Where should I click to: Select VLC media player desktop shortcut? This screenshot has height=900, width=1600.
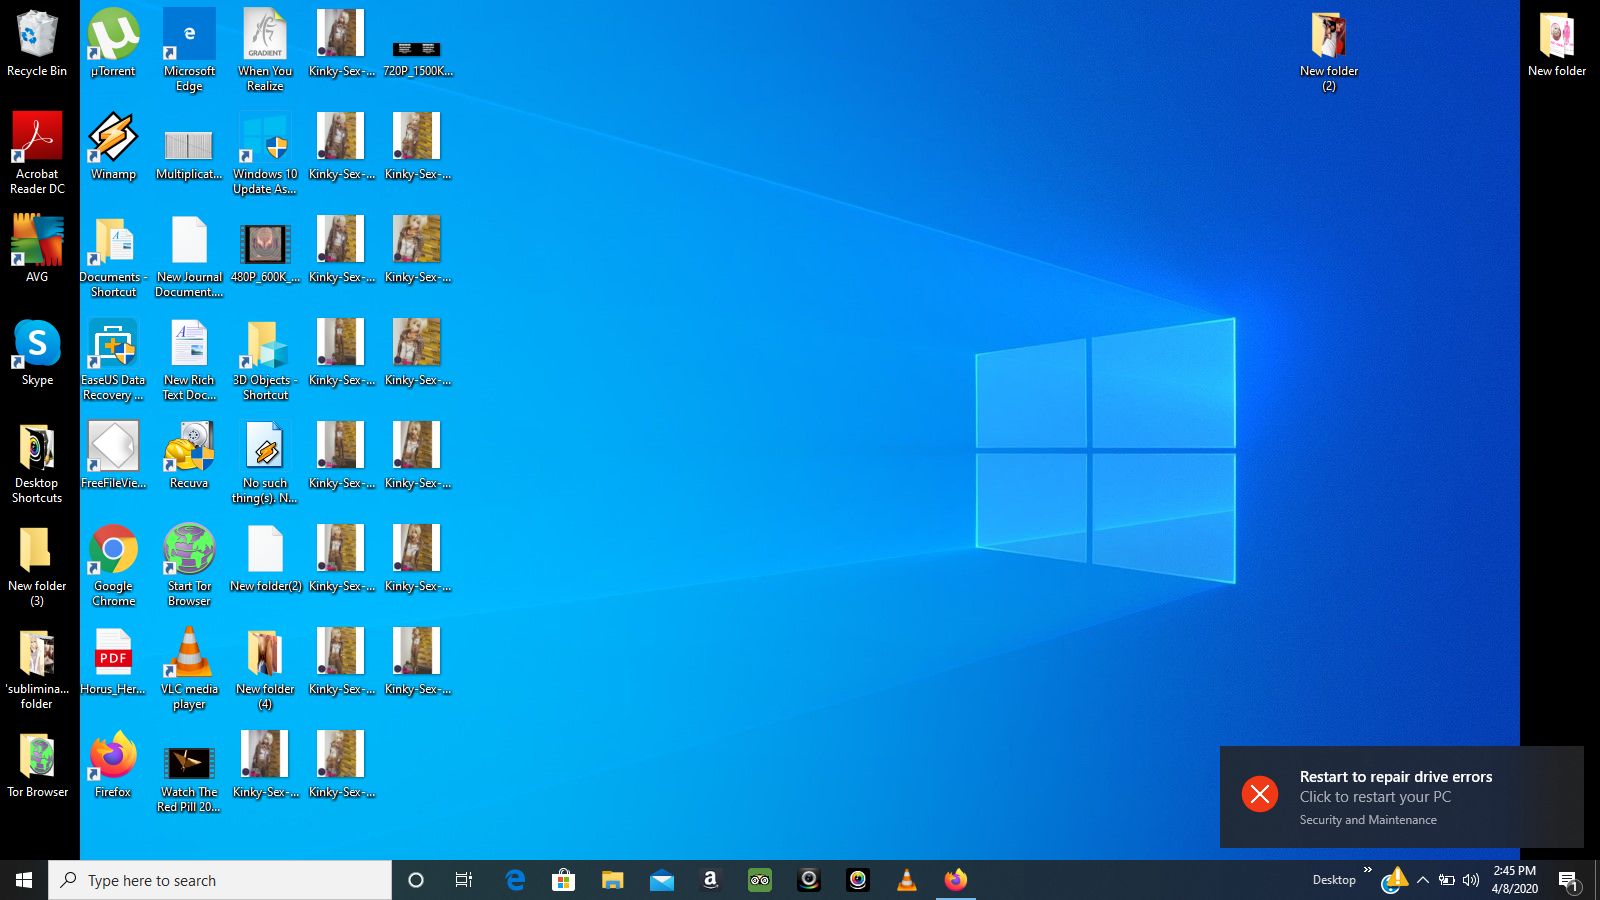189,668
